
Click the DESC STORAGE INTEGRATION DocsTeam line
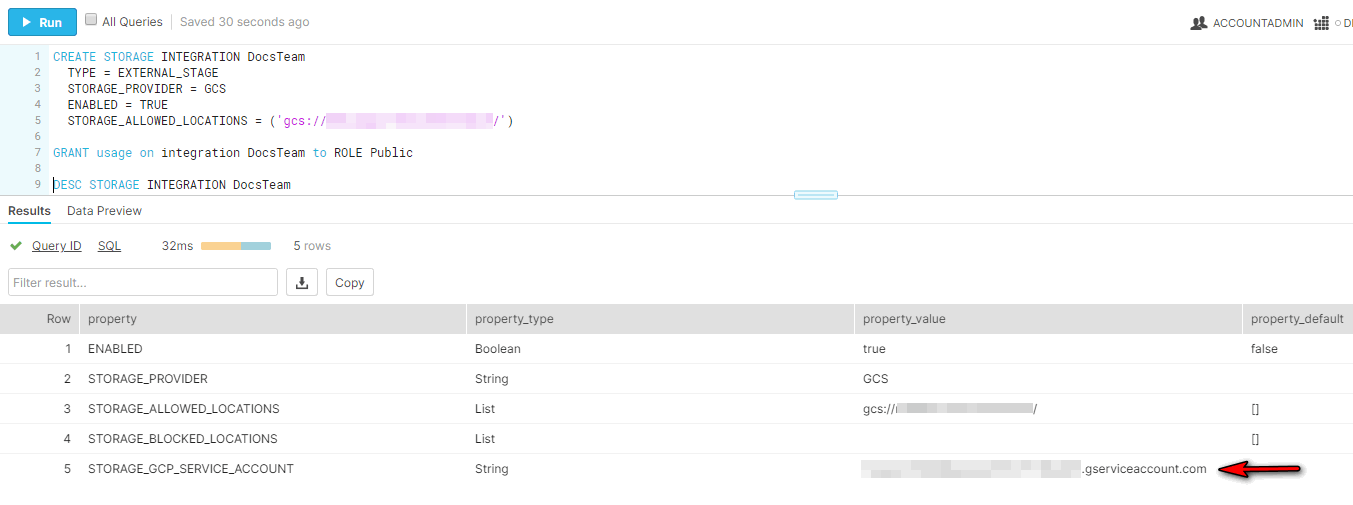point(172,185)
